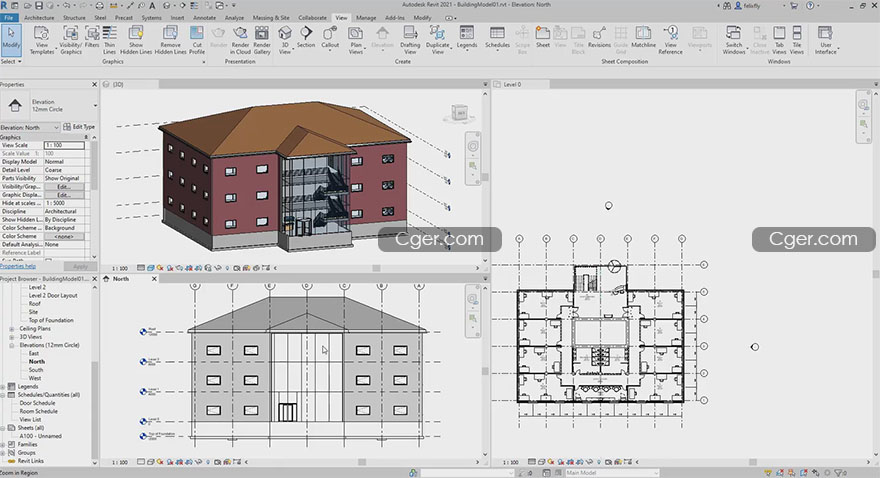Switch to Architecture ribbon tab
The width and height of the screenshot is (880, 478).
(39, 17)
